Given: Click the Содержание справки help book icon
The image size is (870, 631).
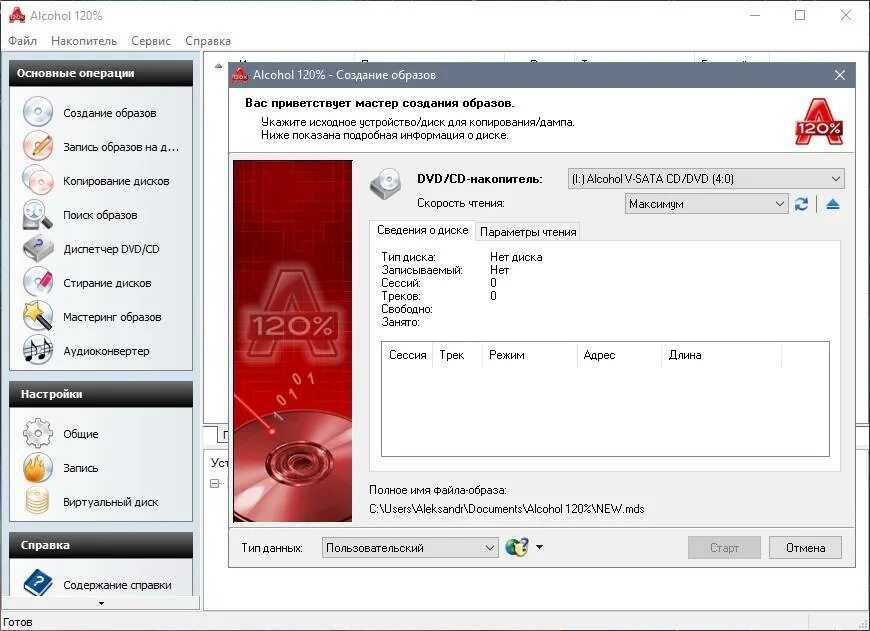Looking at the screenshot, I should 38,584.
